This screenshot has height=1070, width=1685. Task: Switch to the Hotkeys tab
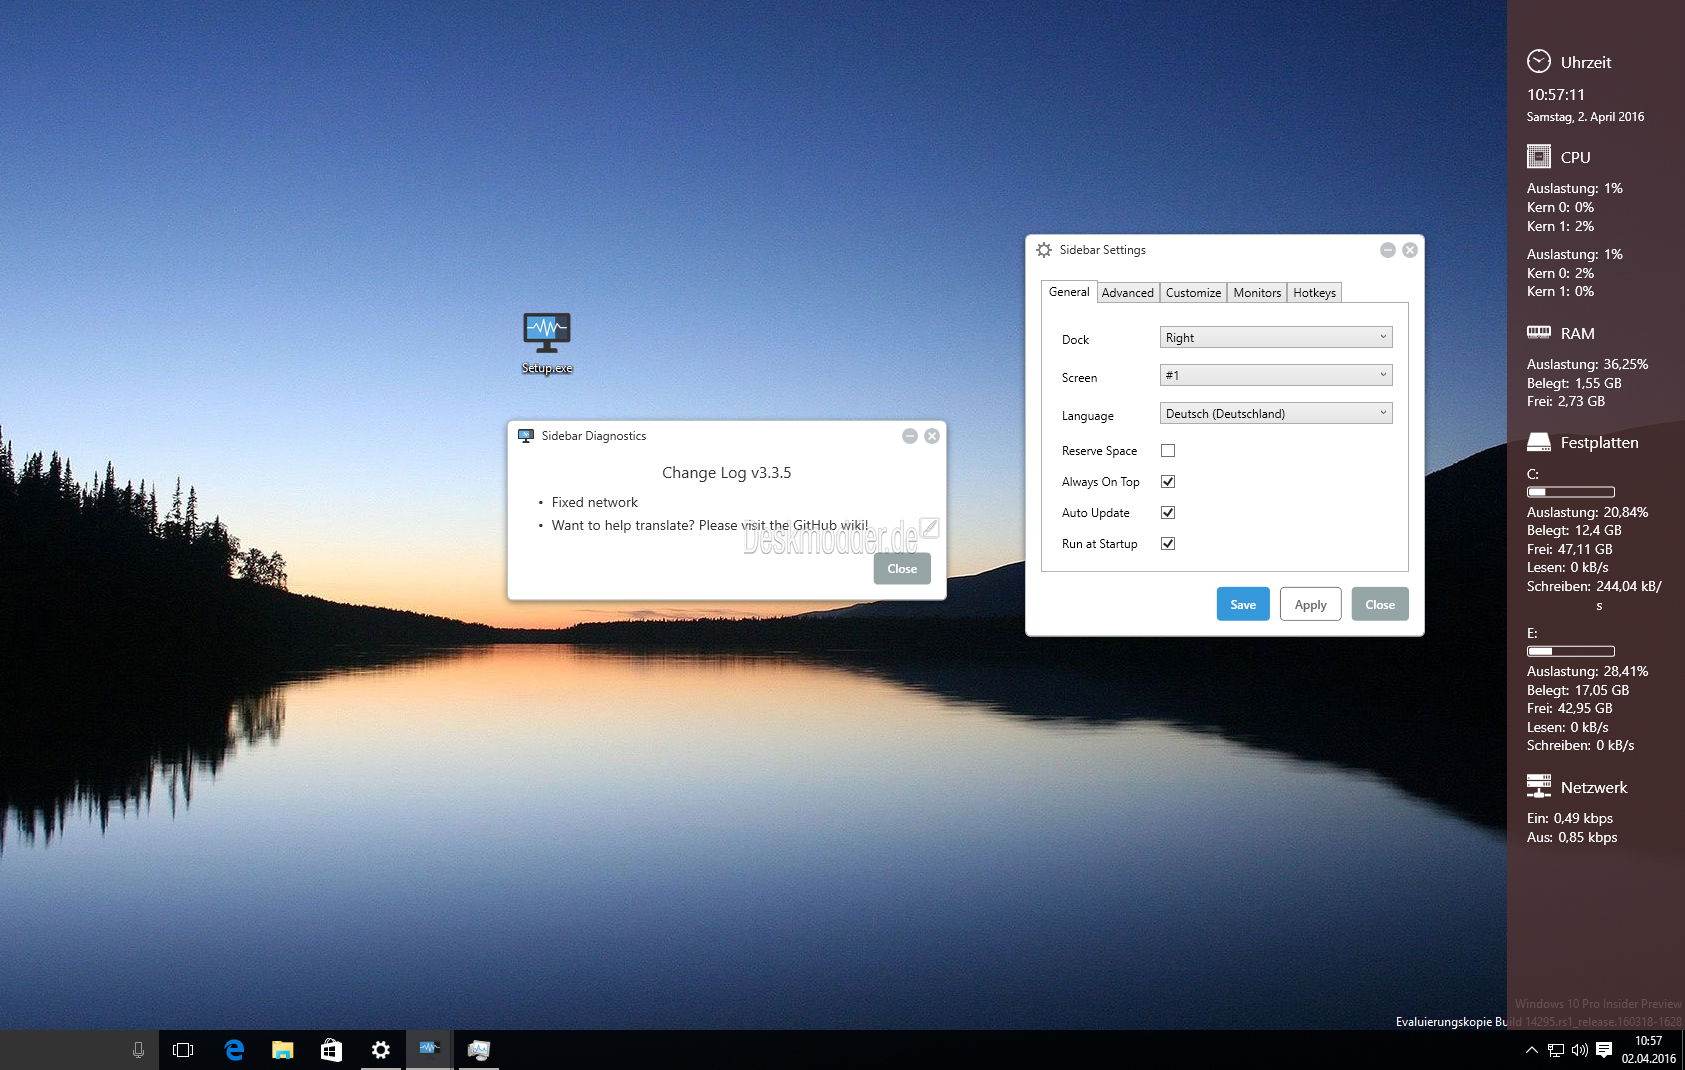(x=1314, y=293)
